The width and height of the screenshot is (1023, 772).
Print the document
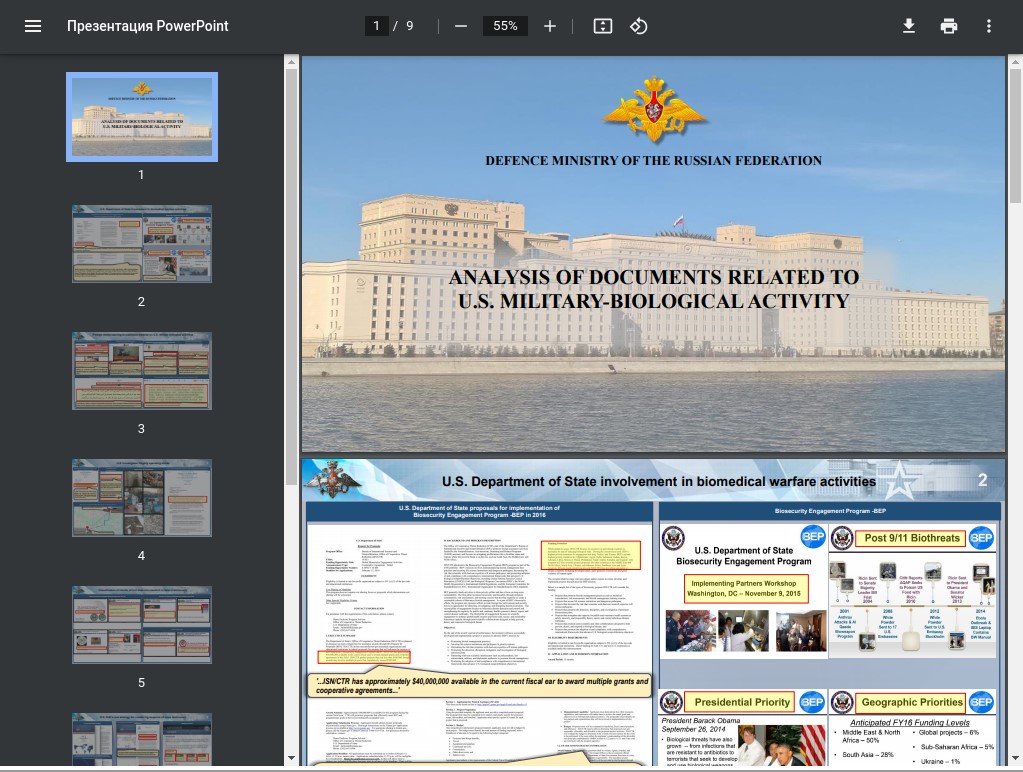(949, 26)
